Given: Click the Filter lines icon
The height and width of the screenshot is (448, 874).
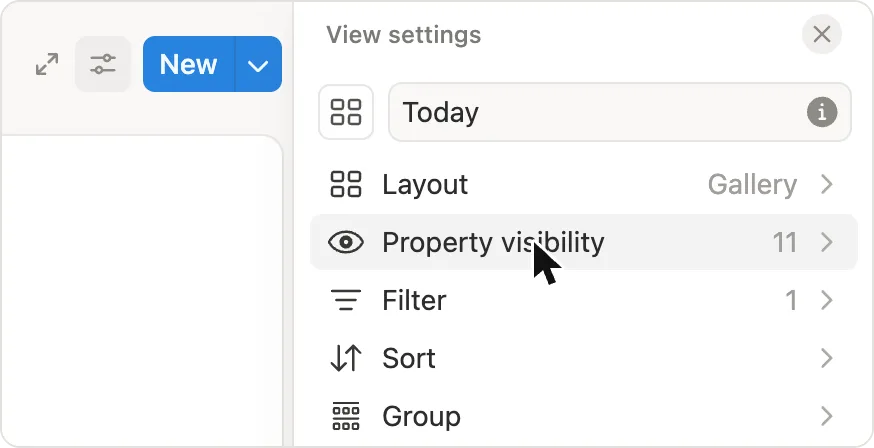Looking at the screenshot, I should coord(346,300).
